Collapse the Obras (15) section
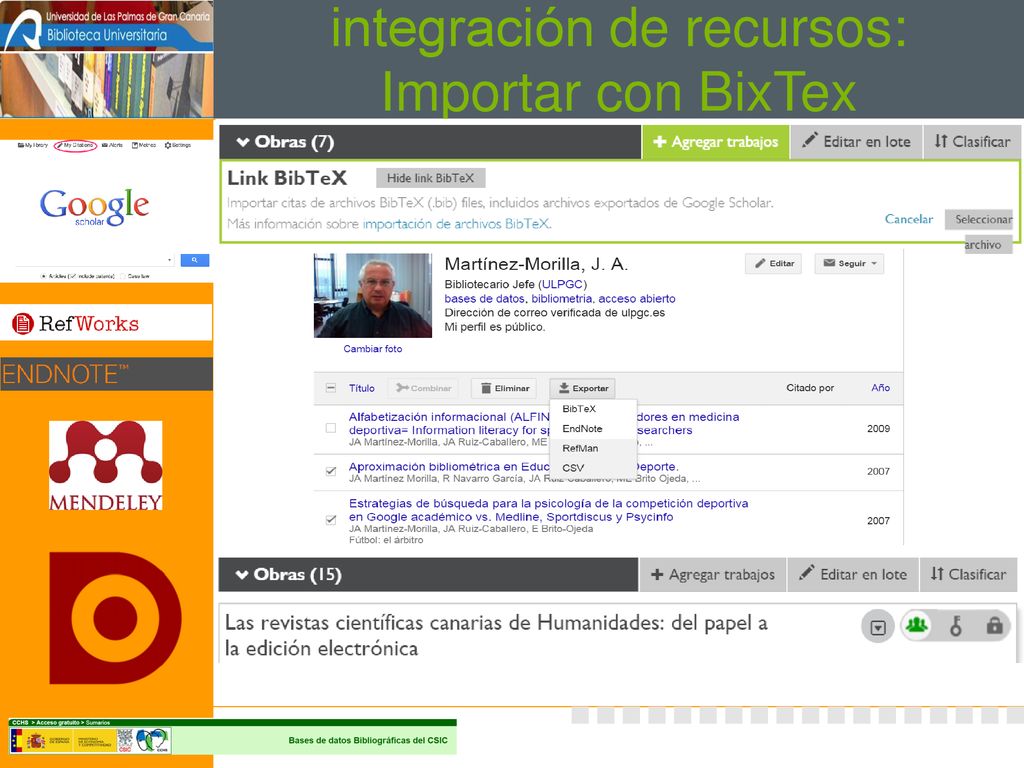Screen dimensions: 1024x768 tap(242, 575)
